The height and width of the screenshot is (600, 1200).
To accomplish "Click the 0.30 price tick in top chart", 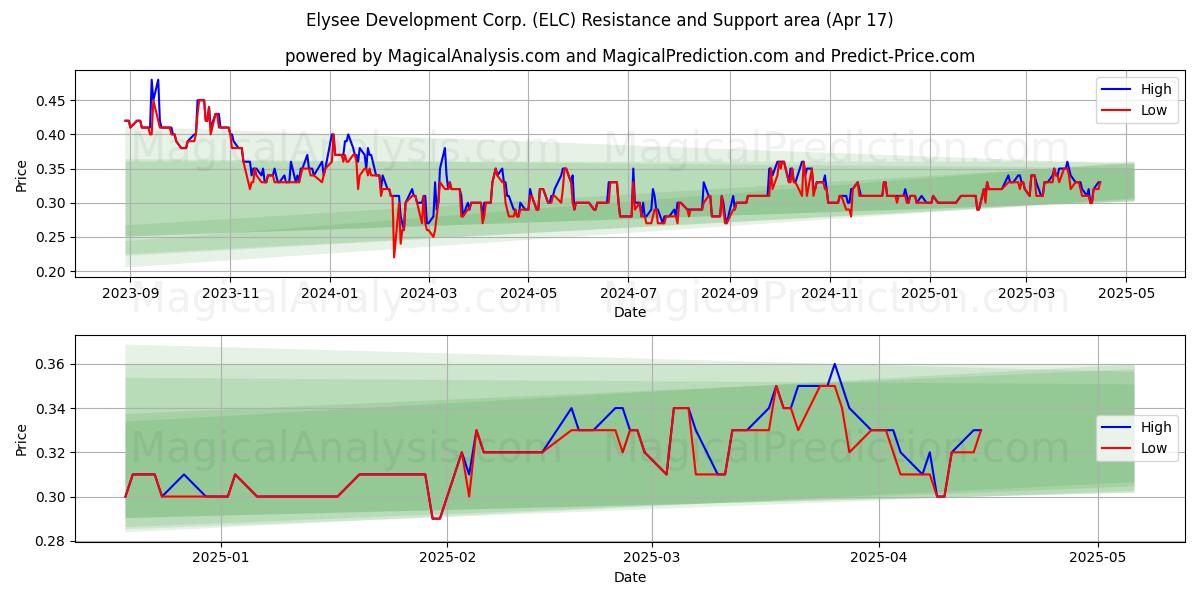I will [52, 203].
